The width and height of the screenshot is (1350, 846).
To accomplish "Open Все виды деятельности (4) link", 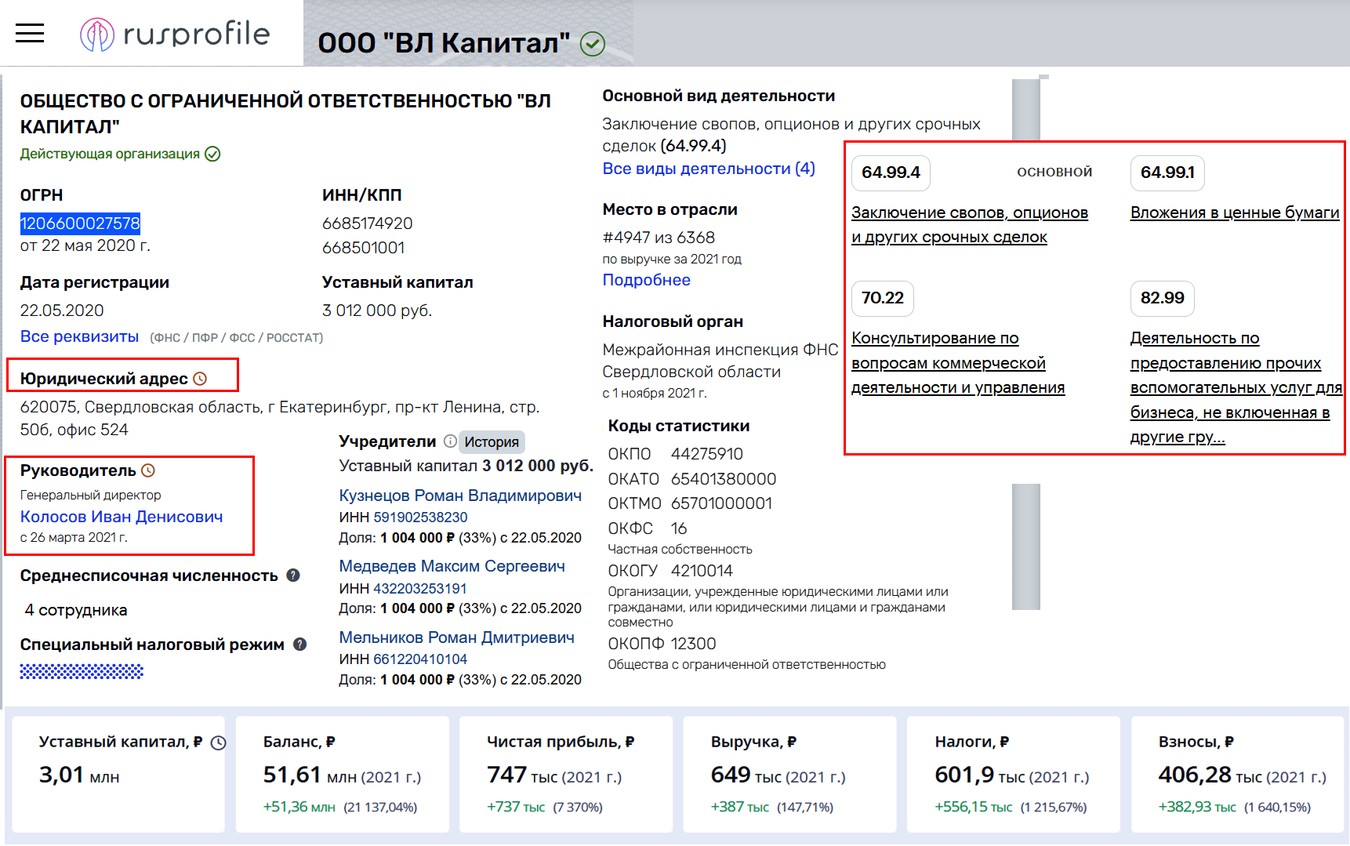I will pos(709,169).
